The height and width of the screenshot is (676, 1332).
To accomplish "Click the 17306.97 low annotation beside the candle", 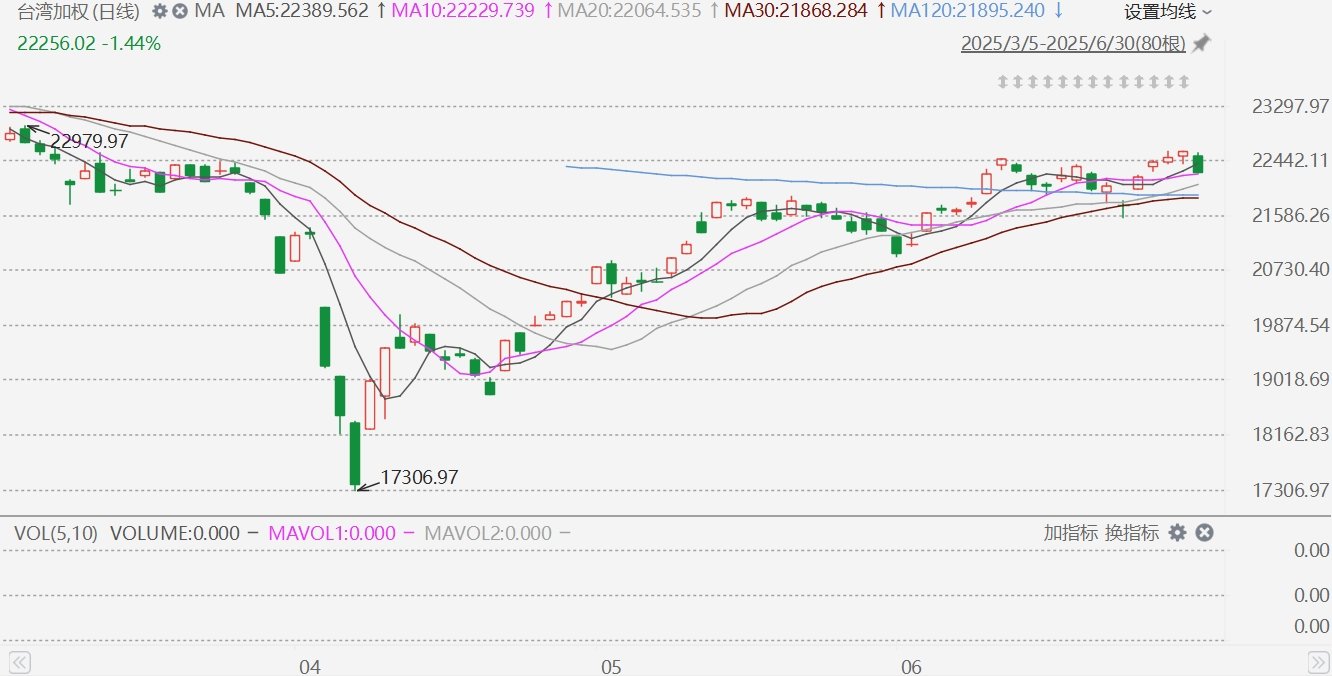I will pos(419,477).
